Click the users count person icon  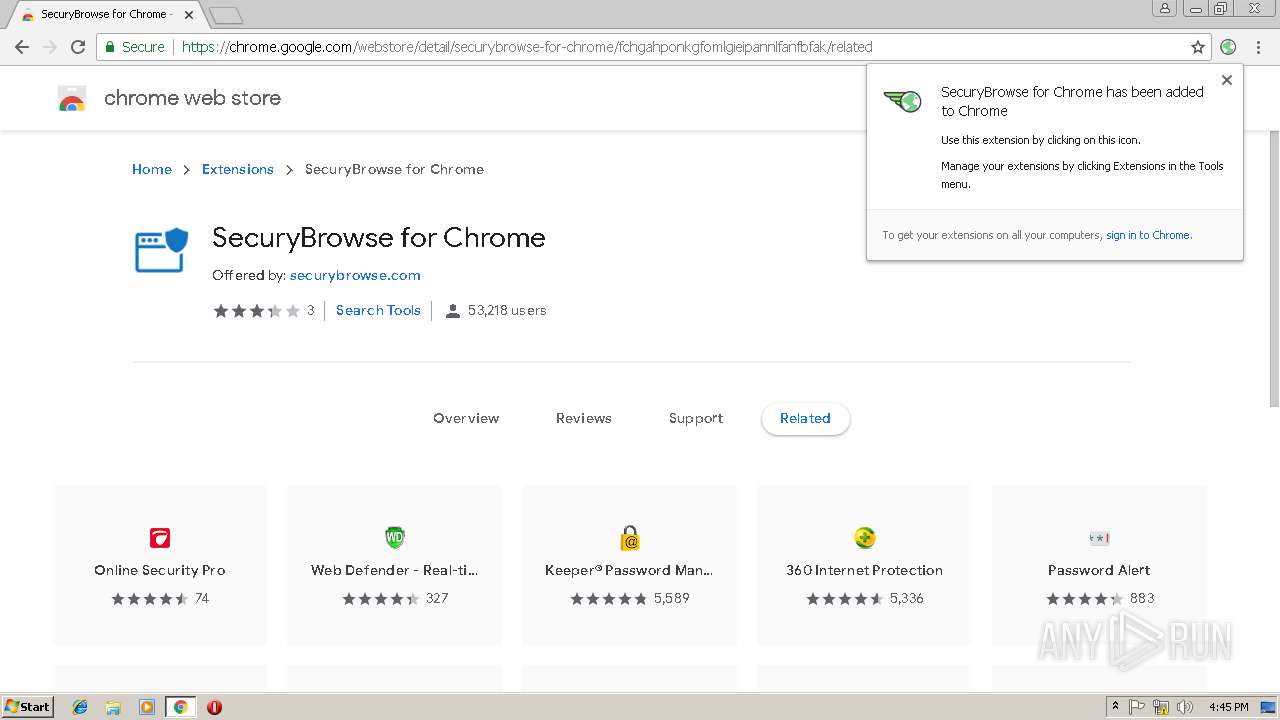coord(452,311)
